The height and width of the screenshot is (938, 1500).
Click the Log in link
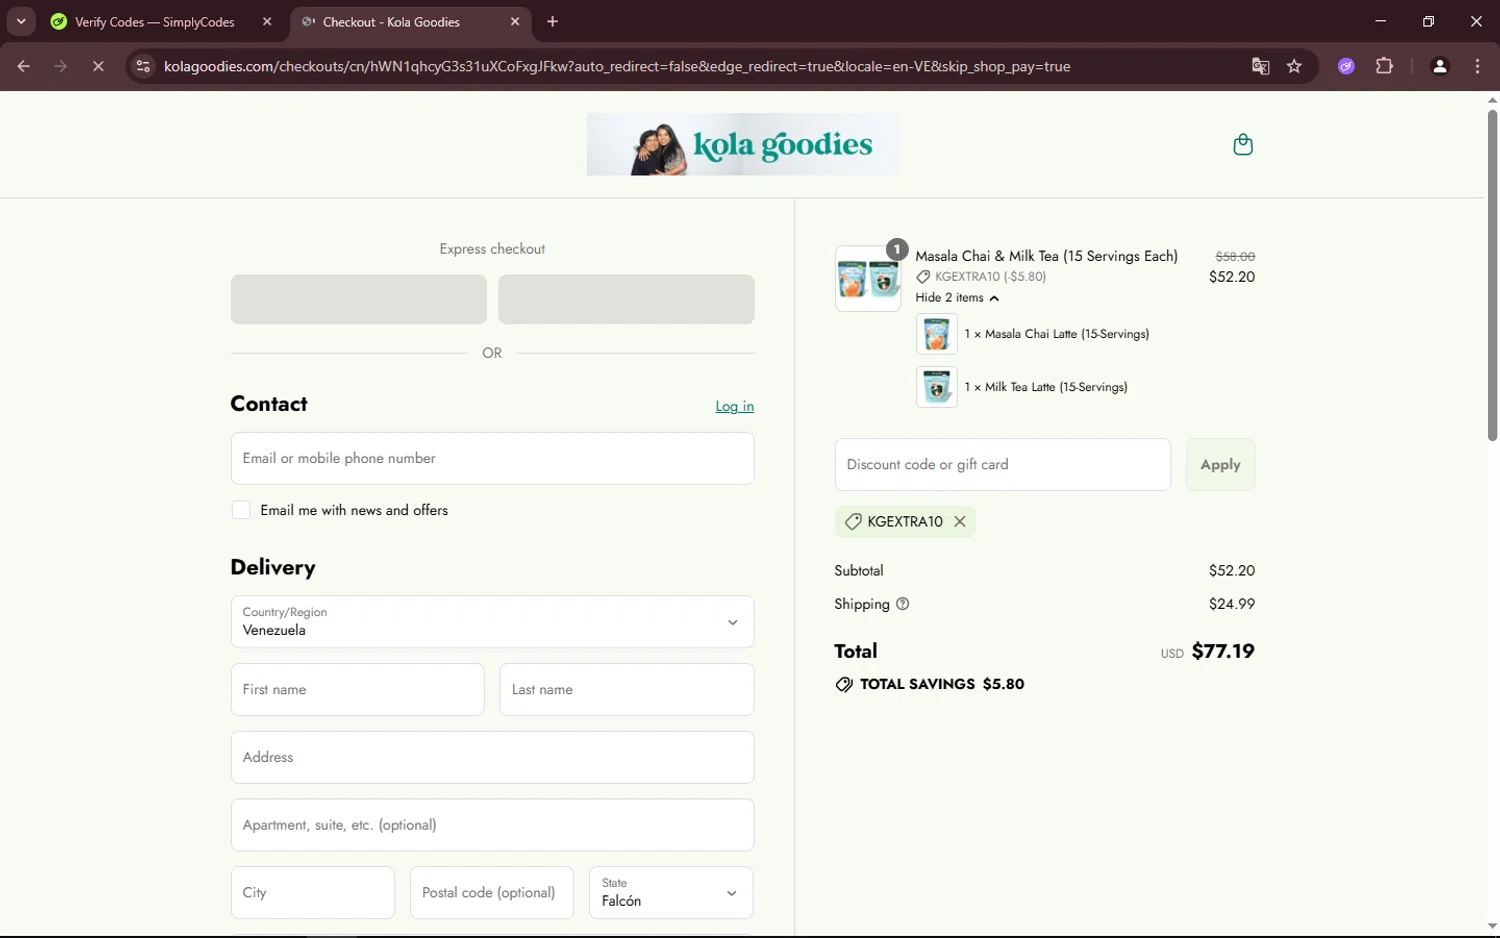pyautogui.click(x=734, y=406)
